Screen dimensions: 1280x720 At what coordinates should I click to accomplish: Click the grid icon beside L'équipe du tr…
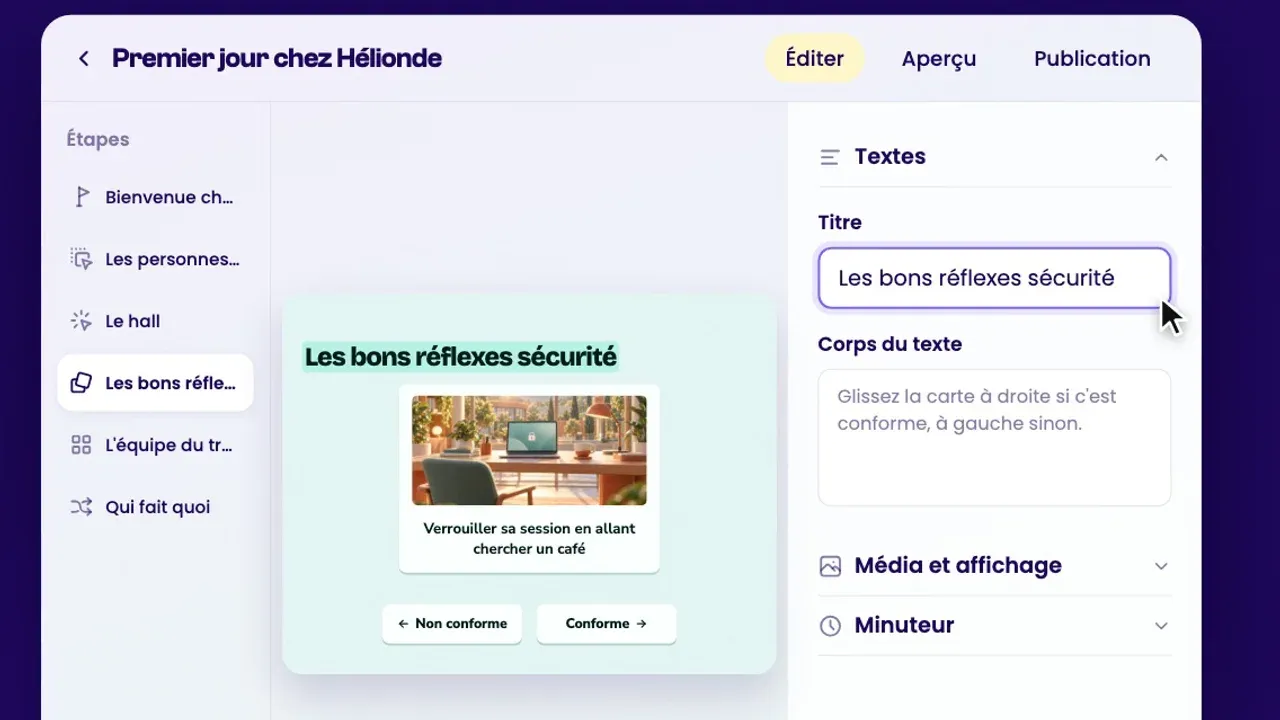(x=81, y=445)
